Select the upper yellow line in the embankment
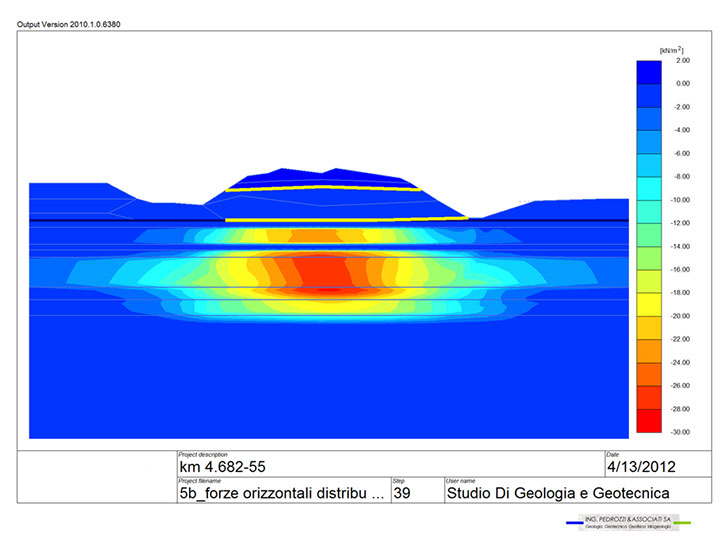 pos(320,188)
